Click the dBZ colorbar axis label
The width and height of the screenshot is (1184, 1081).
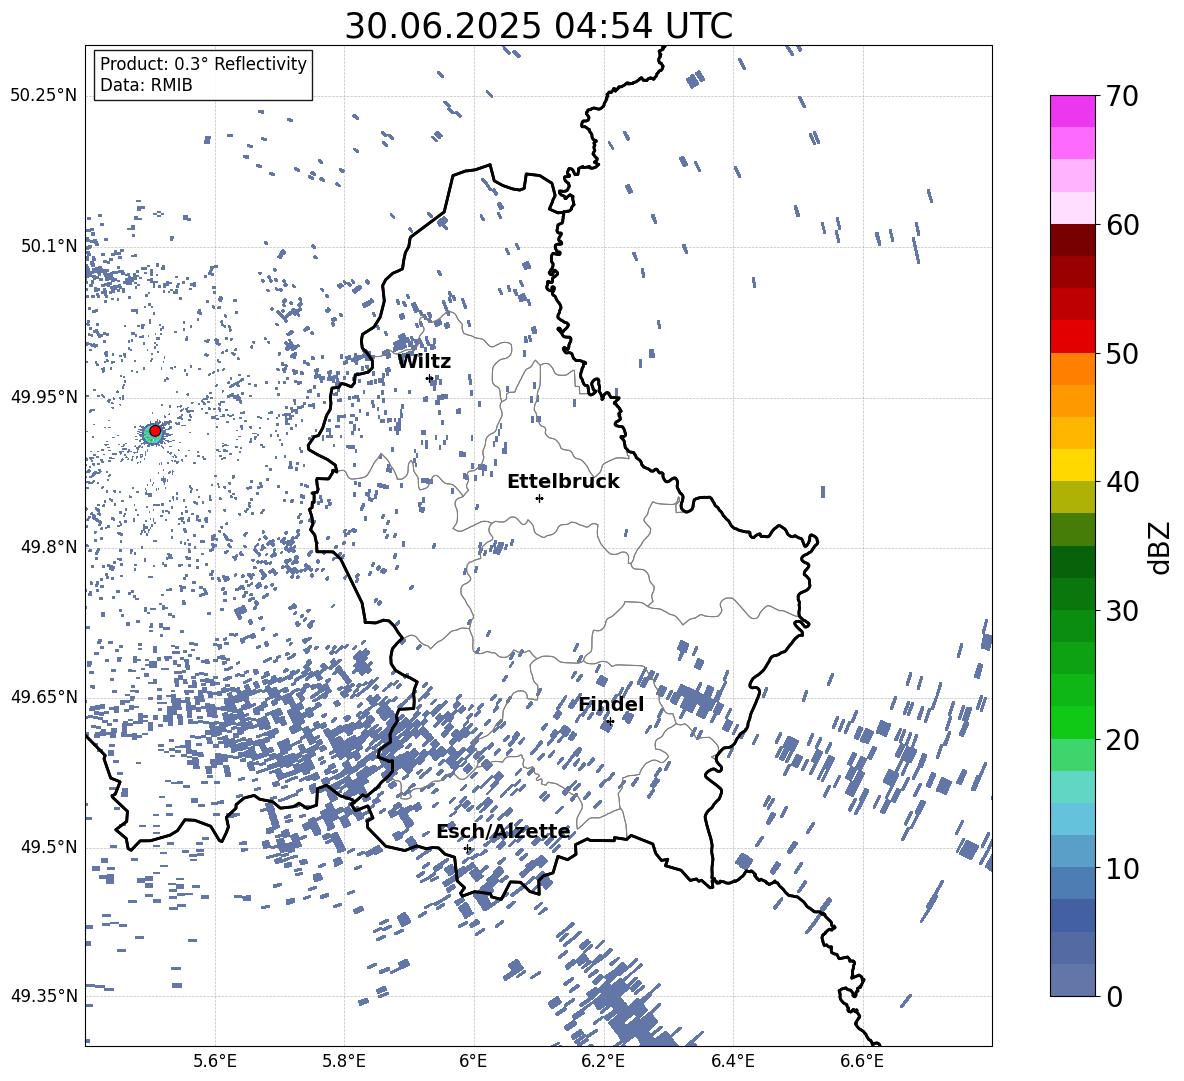(1160, 547)
